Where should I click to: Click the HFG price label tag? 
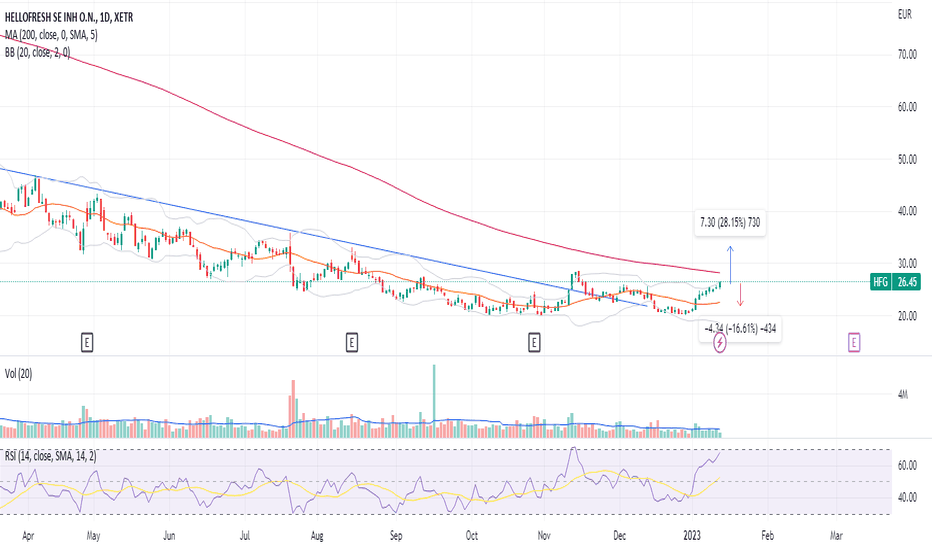[880, 282]
